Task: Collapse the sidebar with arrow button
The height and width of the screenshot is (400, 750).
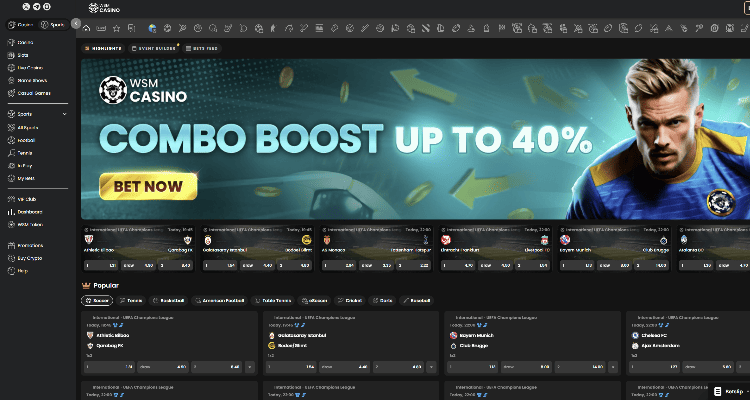Action: 76,22
